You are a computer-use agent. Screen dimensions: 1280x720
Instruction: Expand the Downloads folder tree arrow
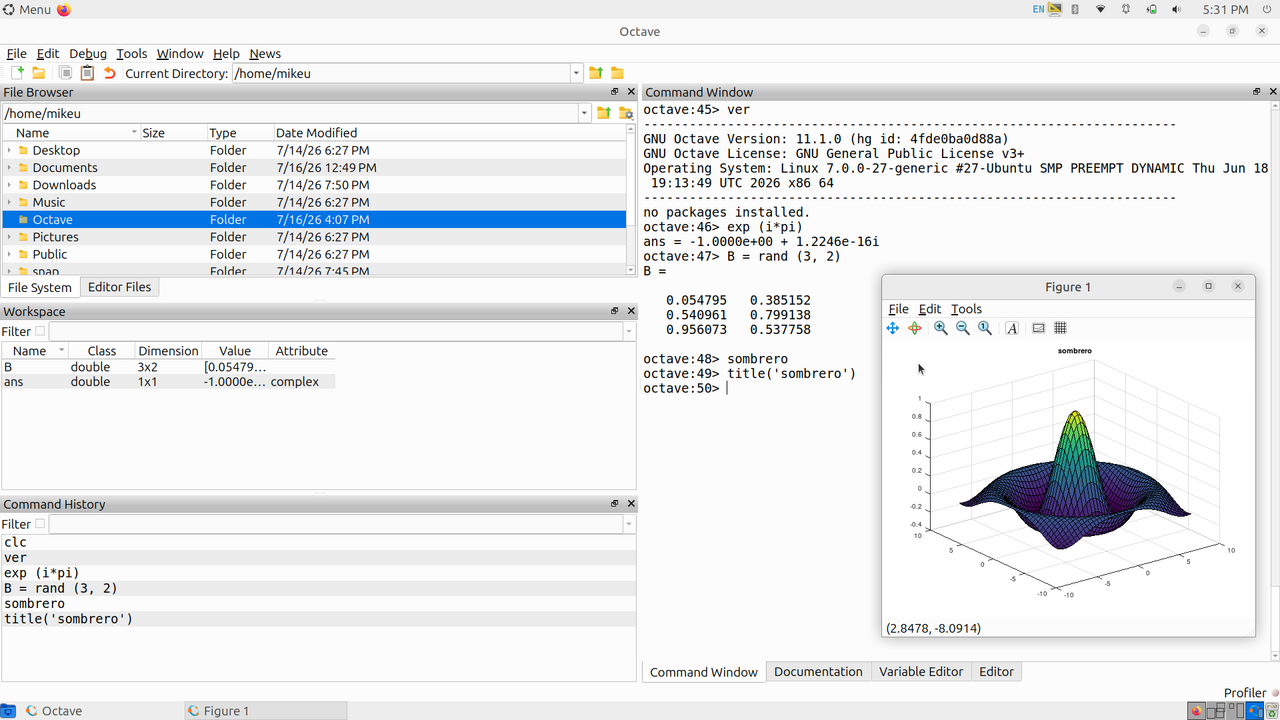(x=9, y=185)
